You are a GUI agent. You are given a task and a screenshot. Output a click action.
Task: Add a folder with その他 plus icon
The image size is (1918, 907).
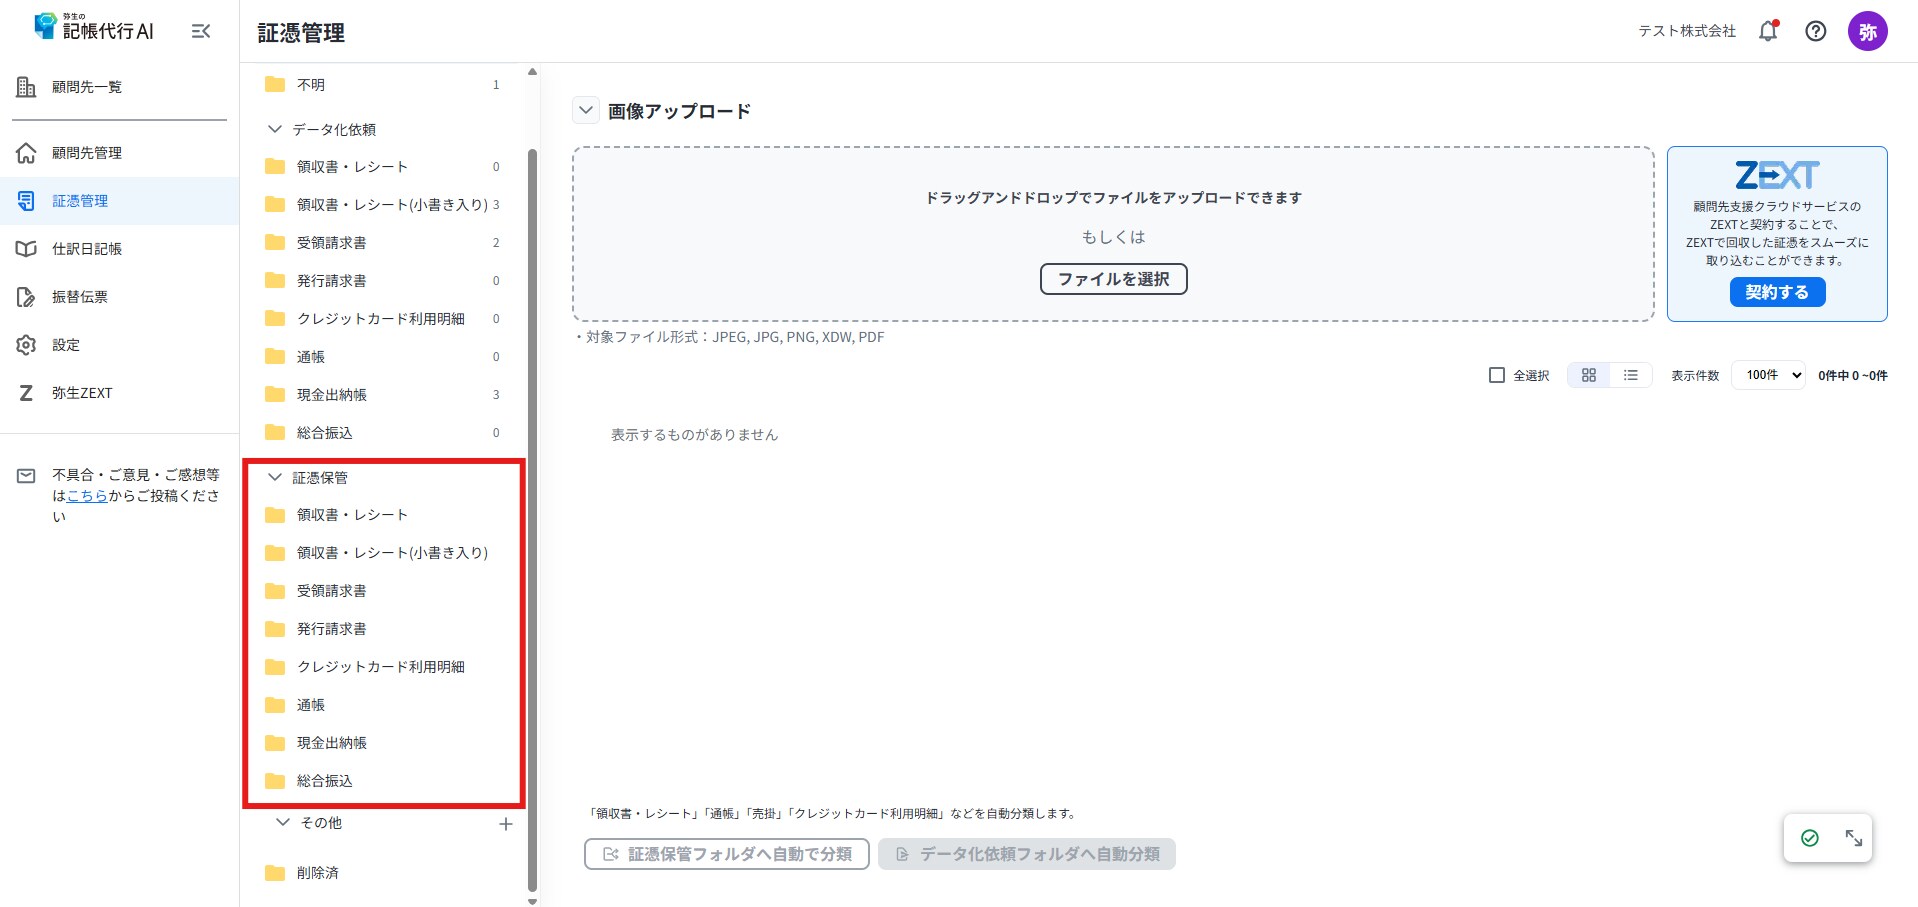(506, 824)
